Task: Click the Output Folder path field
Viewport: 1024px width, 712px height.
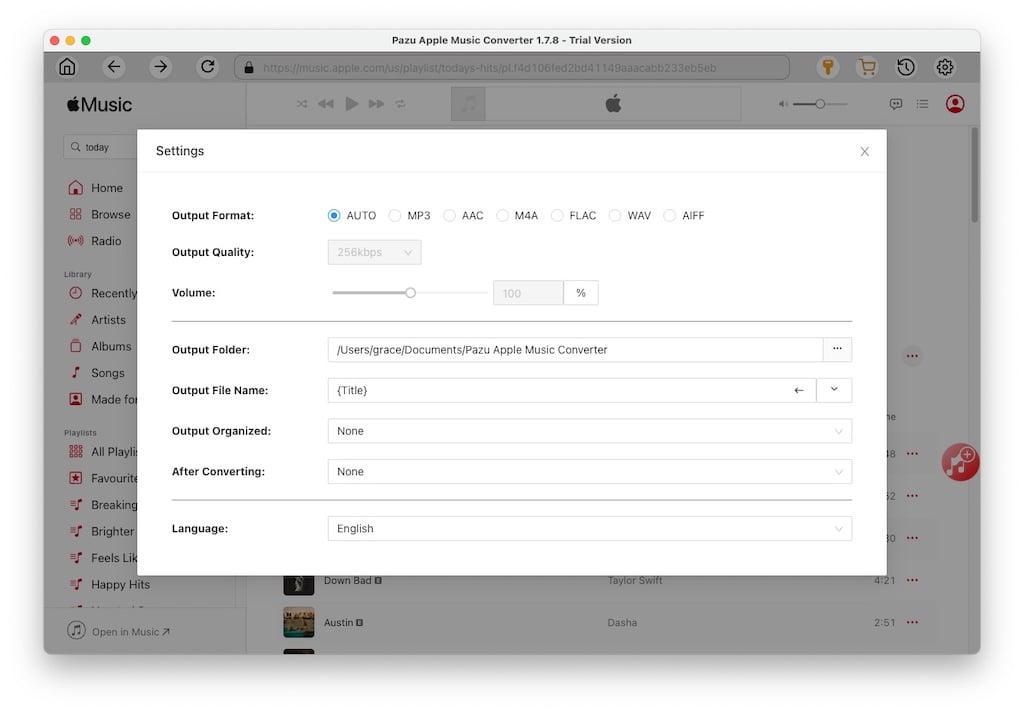Action: click(x=575, y=349)
